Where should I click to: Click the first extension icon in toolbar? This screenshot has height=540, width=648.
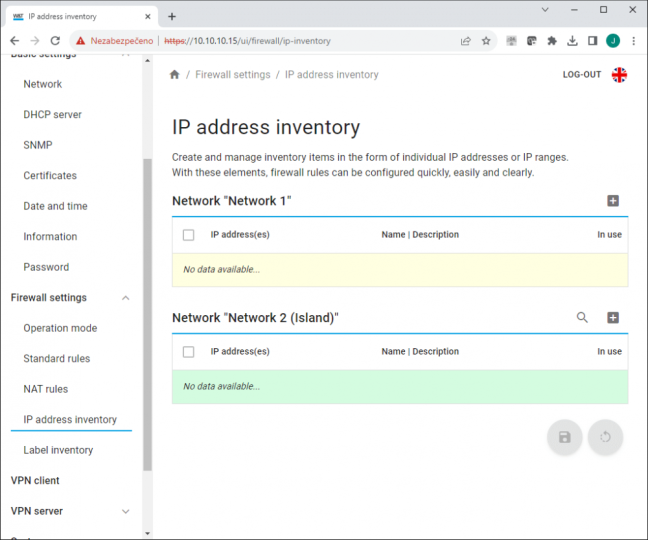coord(512,40)
